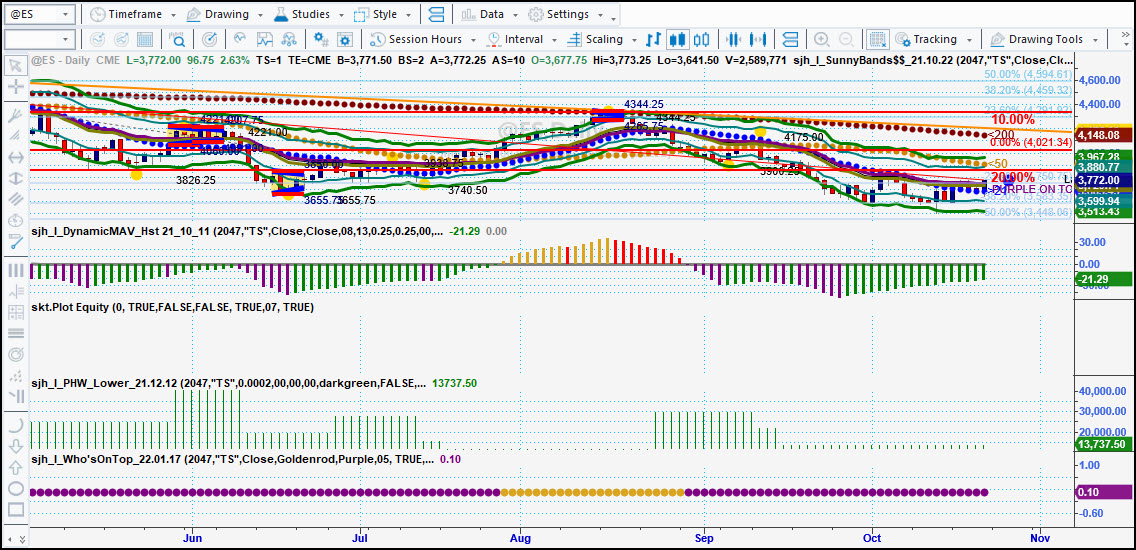Viewport: 1136px width, 550px height.
Task: Click the bar search magnifier icon
Action: pyautogui.click(x=178, y=39)
